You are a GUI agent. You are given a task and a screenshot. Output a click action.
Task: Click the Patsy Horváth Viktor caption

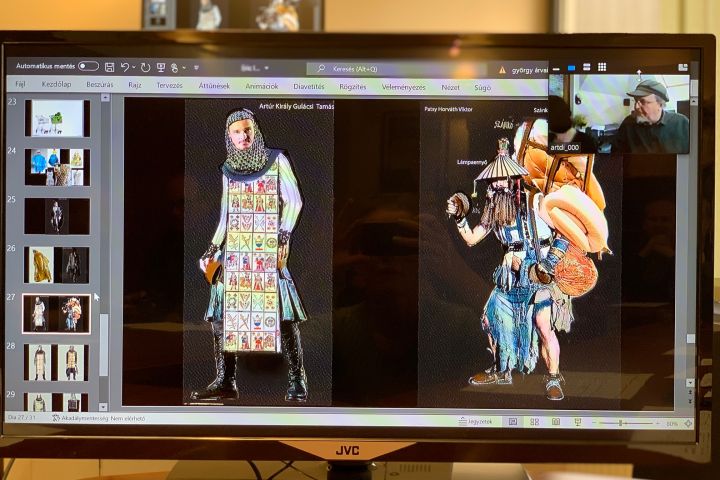(448, 109)
